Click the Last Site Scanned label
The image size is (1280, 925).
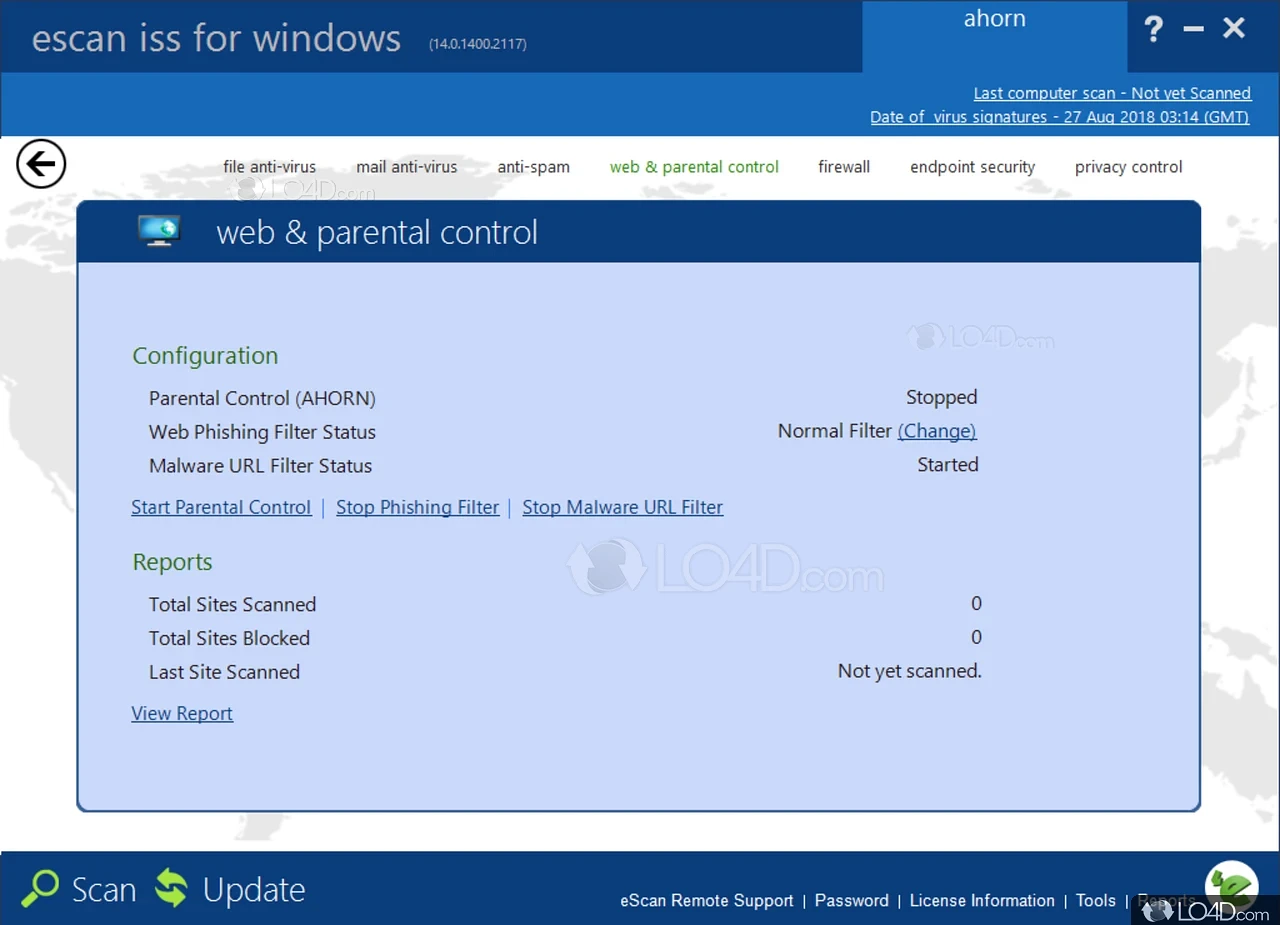click(x=224, y=672)
